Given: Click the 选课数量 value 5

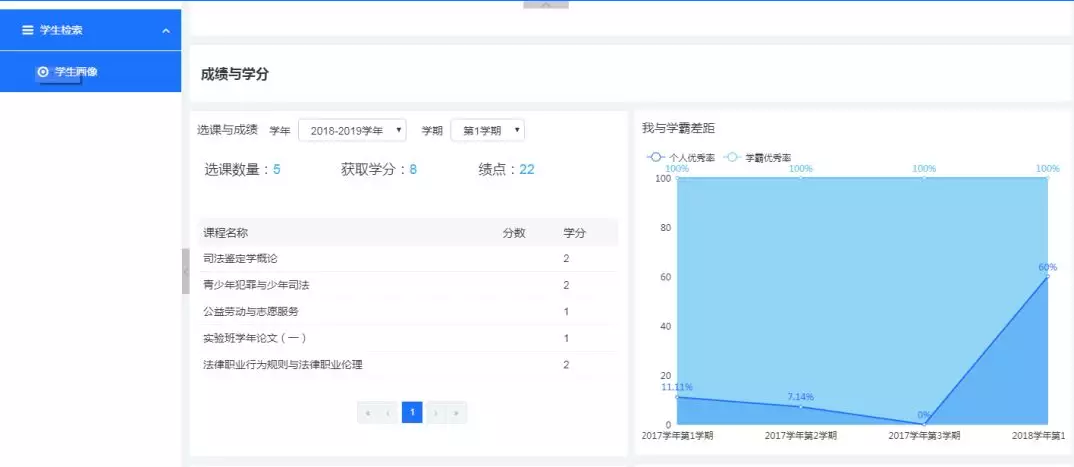Looking at the screenshot, I should click(277, 170).
